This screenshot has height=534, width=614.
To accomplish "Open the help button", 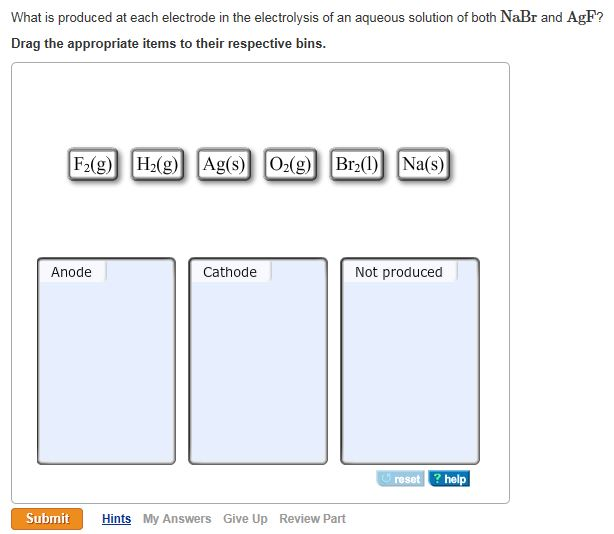I will click(x=449, y=479).
